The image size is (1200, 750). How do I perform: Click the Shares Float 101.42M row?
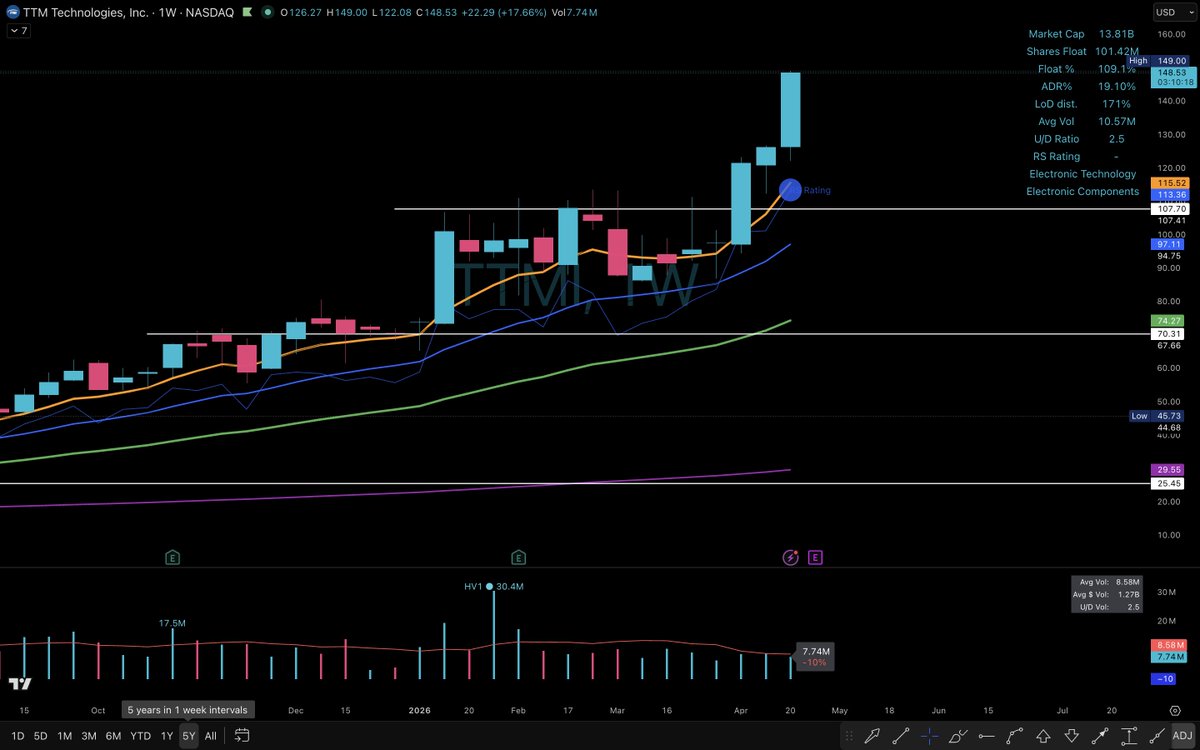(x=1082, y=51)
